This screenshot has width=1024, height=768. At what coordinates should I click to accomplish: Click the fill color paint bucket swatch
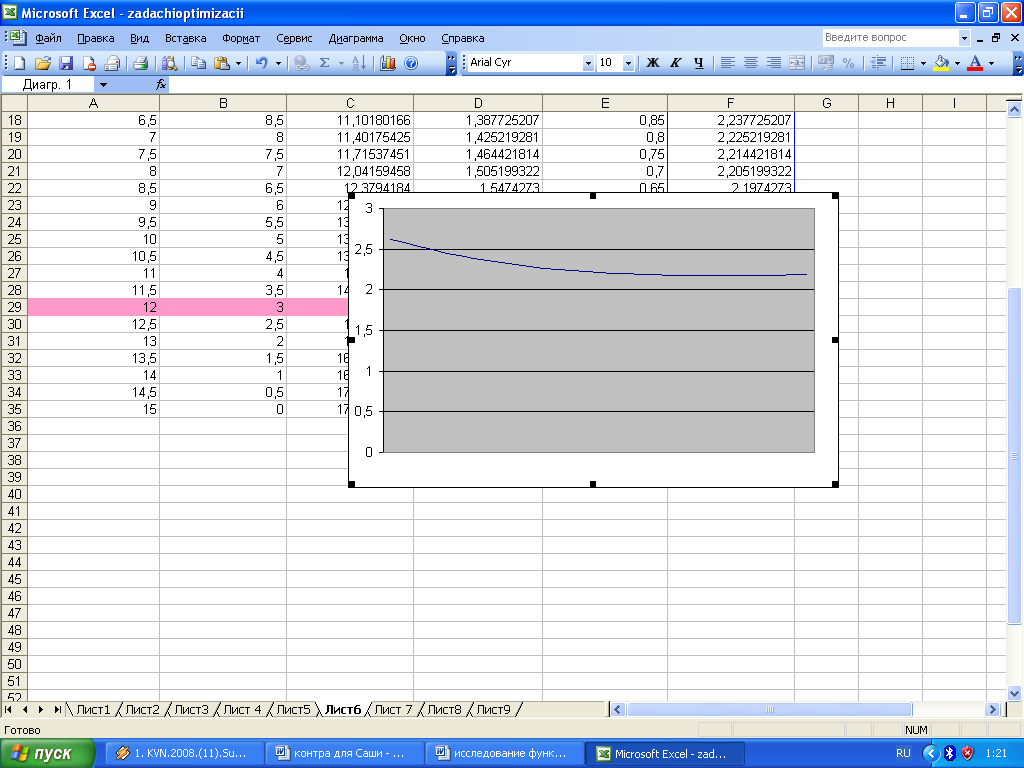[x=941, y=63]
